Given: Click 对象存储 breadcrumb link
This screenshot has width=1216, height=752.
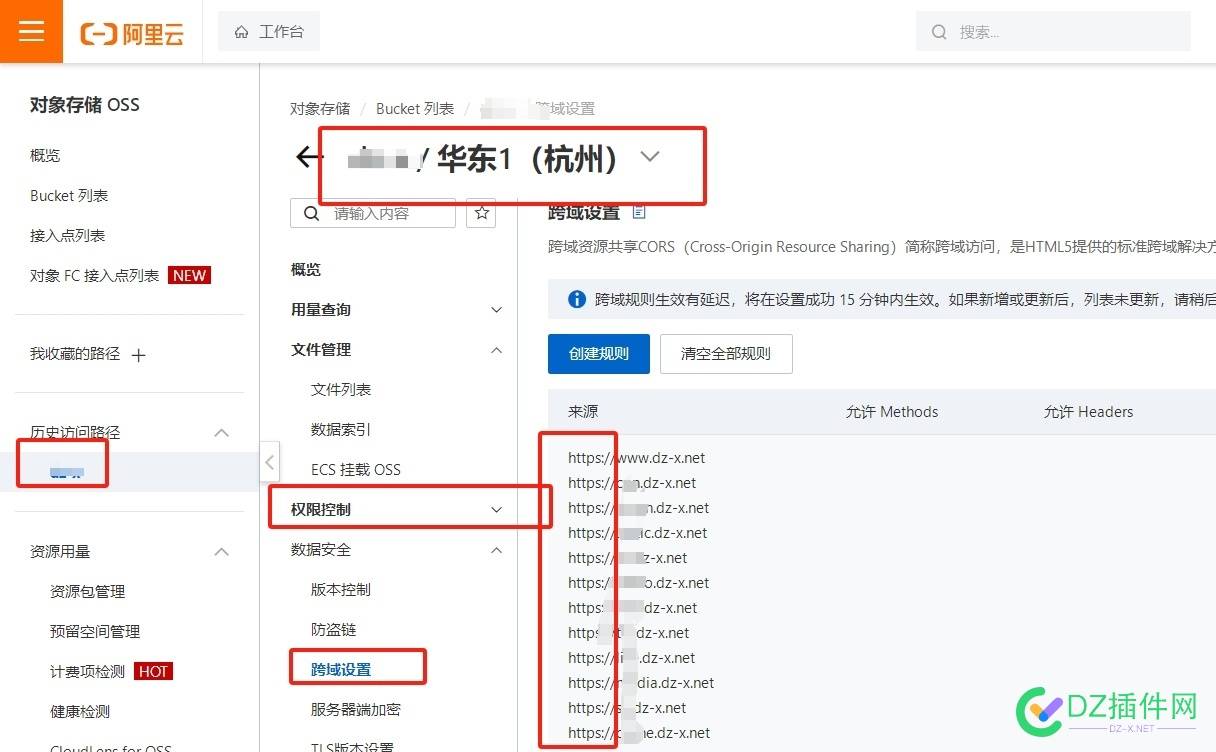Looking at the screenshot, I should pos(320,108).
